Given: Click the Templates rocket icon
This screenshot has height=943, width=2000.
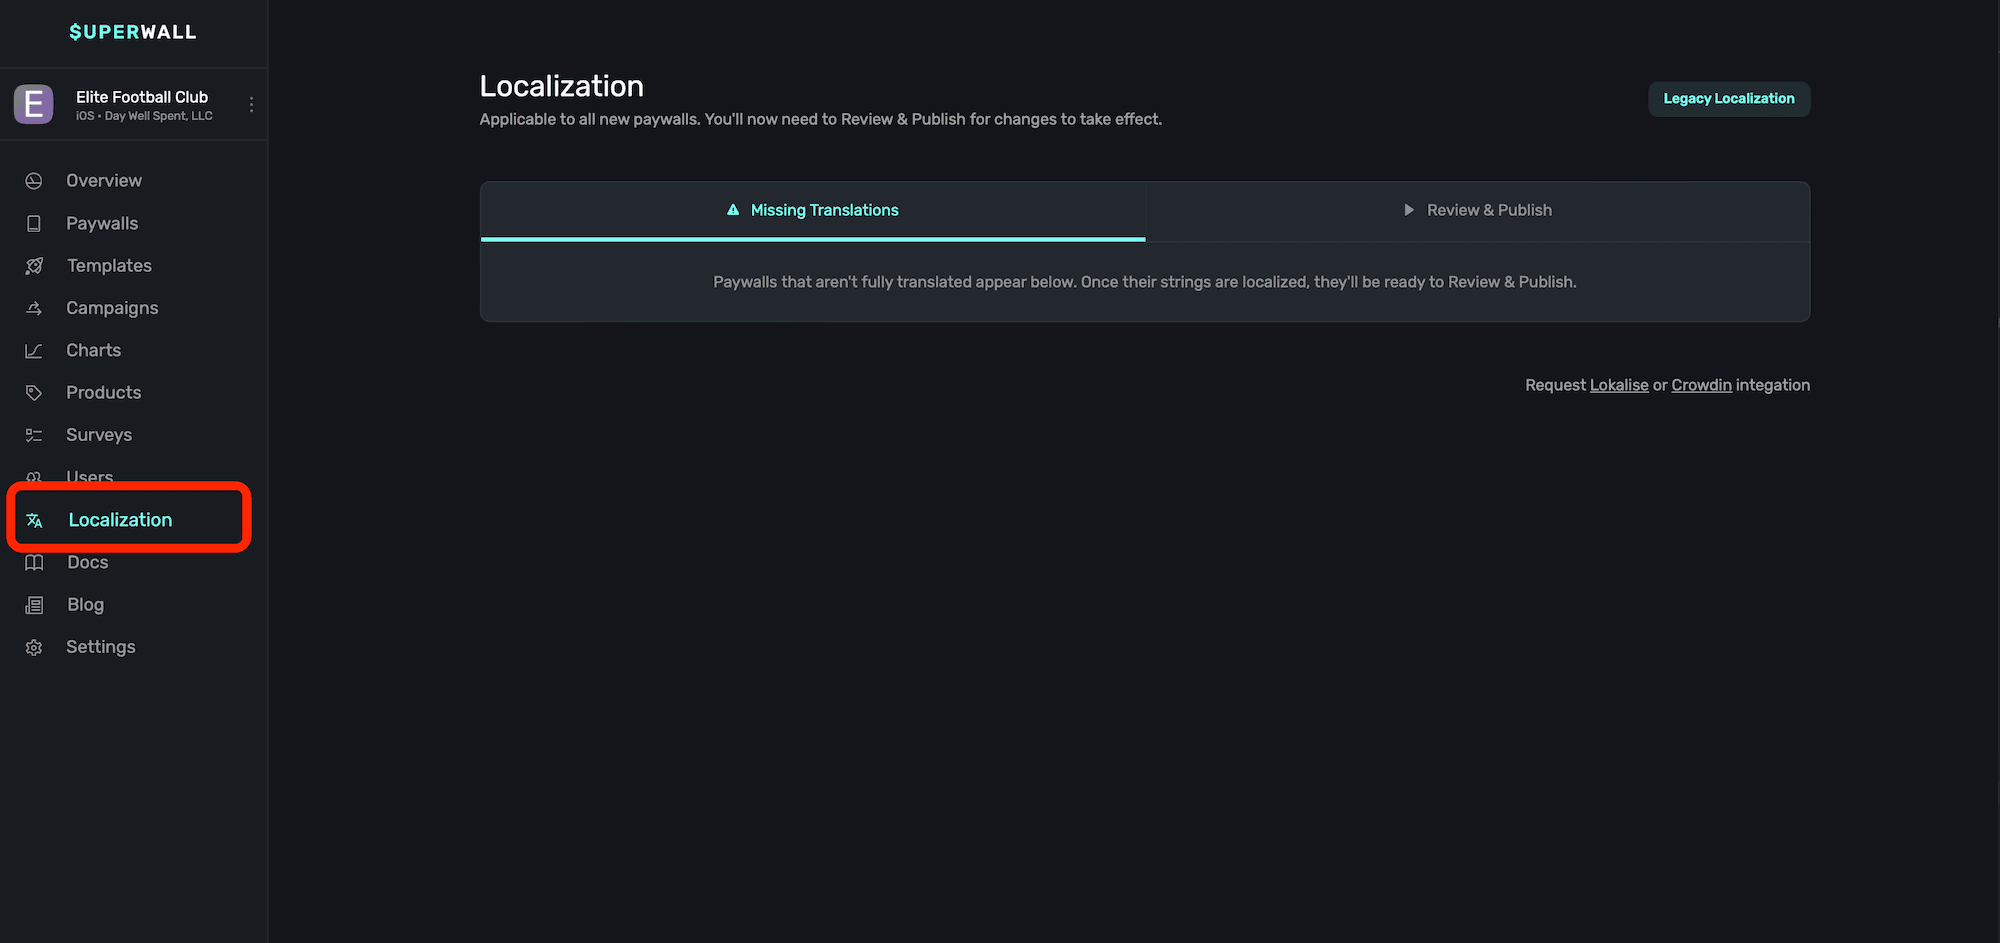Looking at the screenshot, I should (34, 266).
